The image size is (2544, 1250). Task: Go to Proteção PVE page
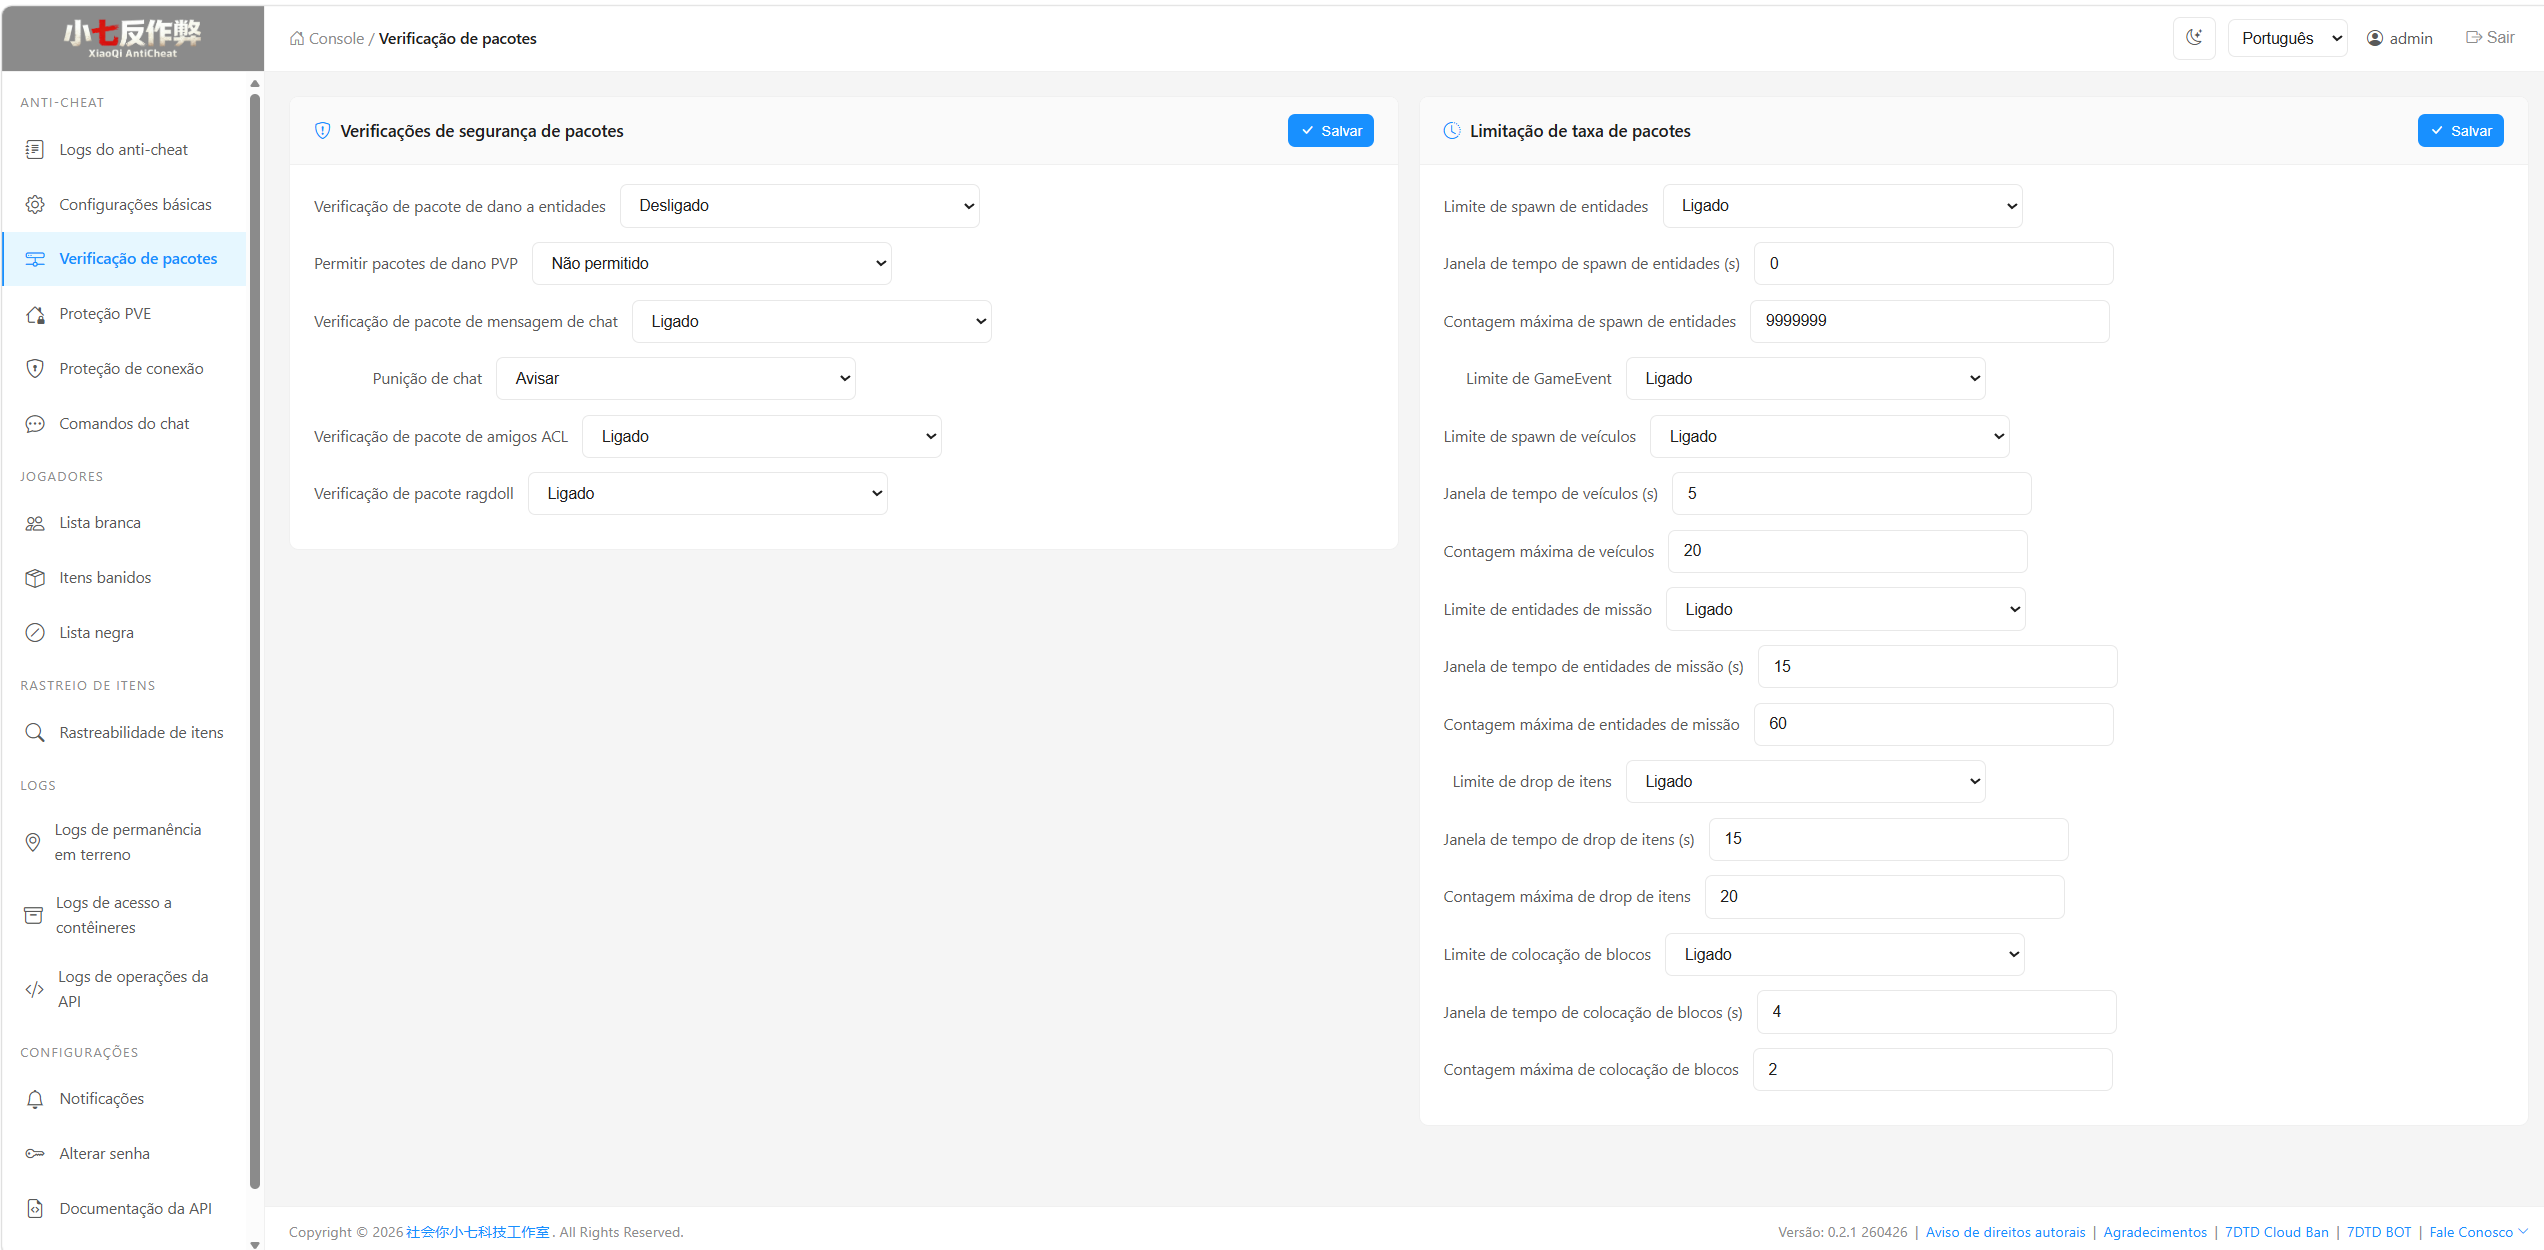pos(105,314)
